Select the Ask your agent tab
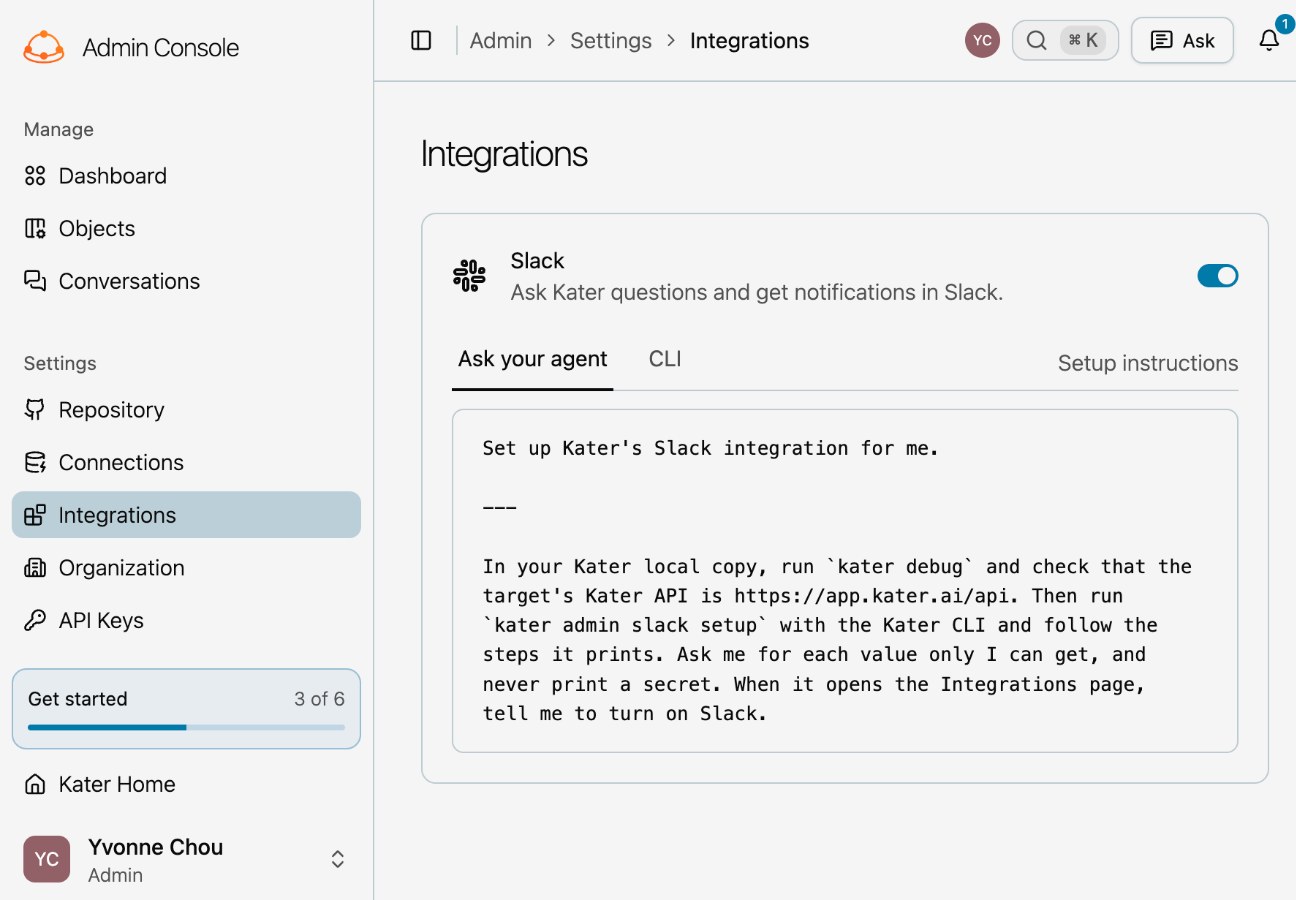The image size is (1296, 900). point(533,359)
